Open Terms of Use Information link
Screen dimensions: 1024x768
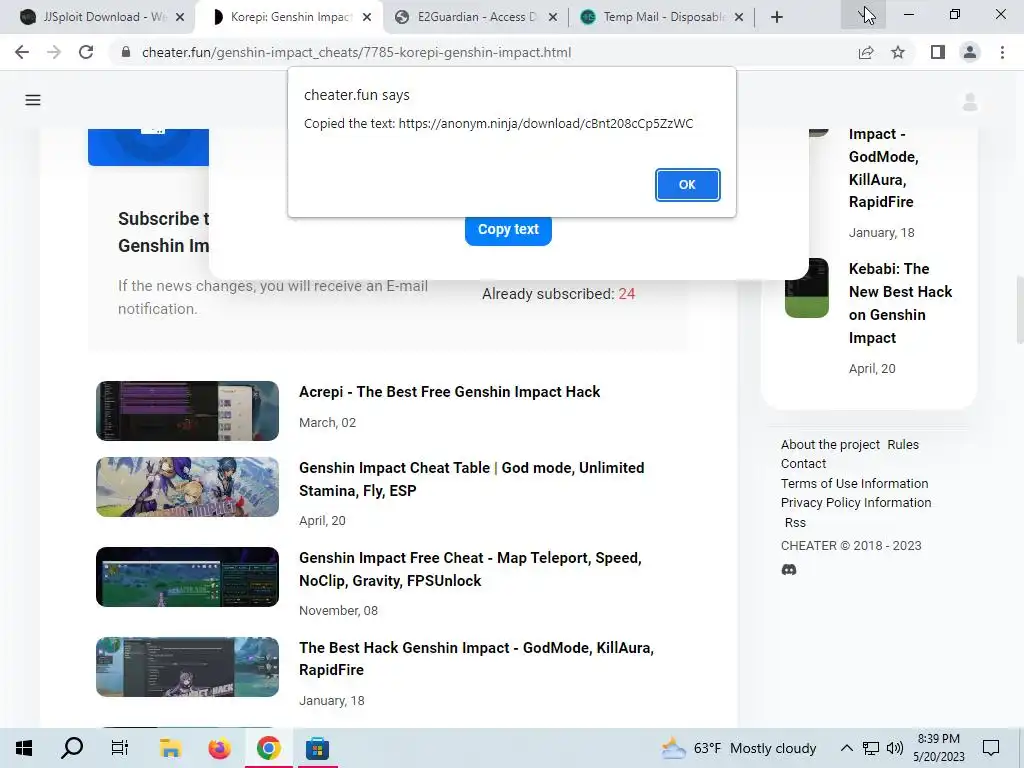point(854,483)
